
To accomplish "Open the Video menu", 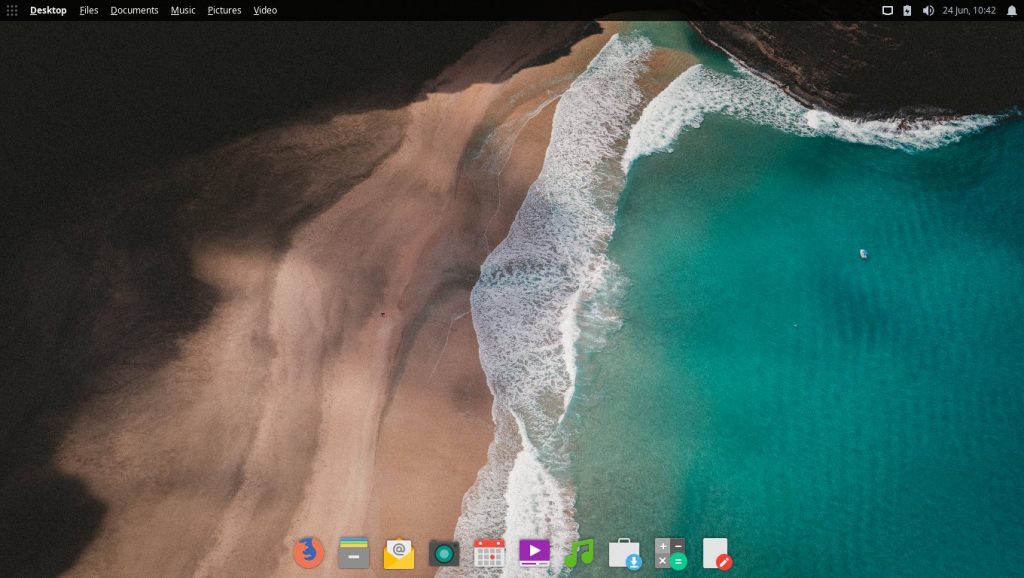I will 265,10.
